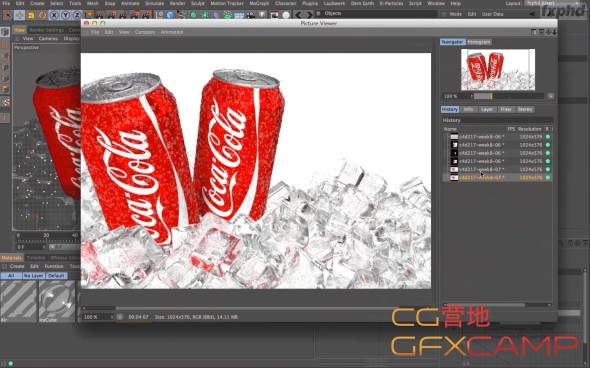Open Material Manager Function menu
Screen dimensions: 590x368
(54, 266)
